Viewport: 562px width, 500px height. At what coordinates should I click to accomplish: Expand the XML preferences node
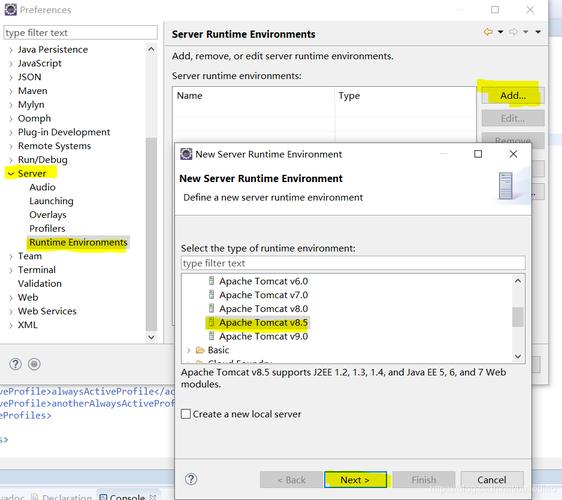click(x=11, y=325)
